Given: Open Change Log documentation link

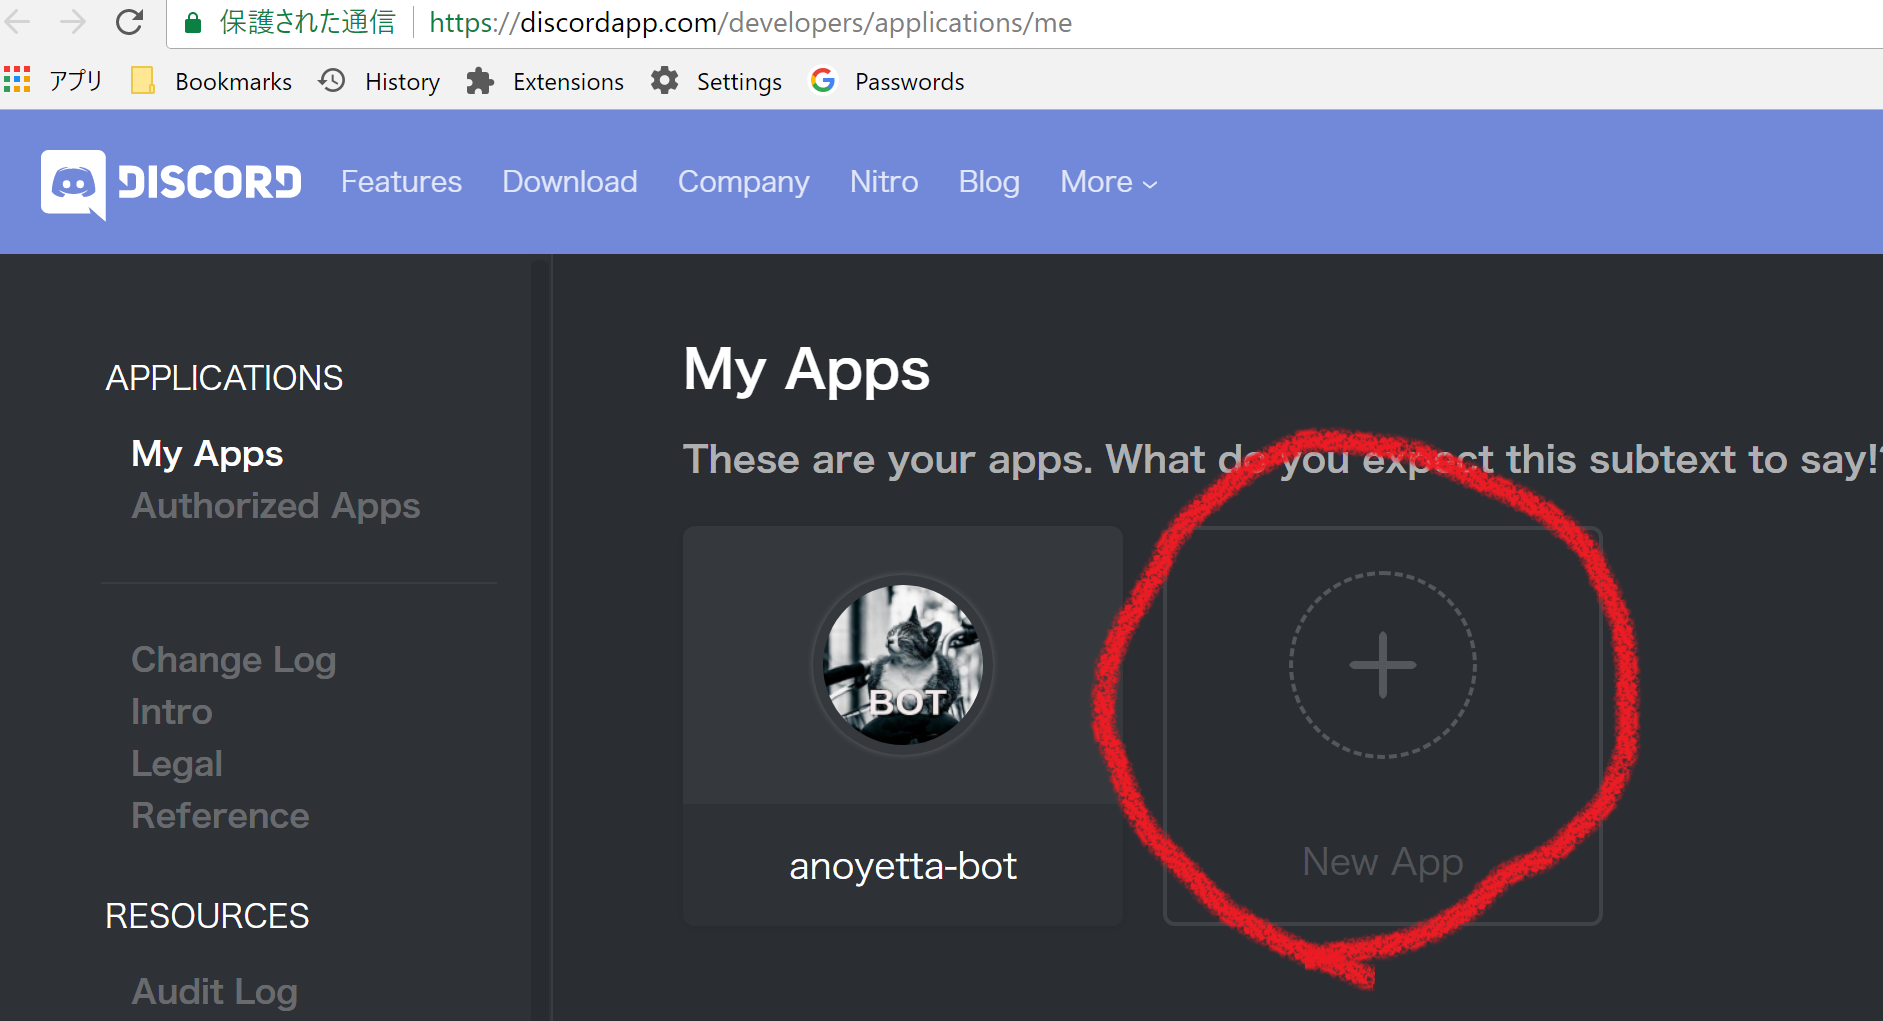Looking at the screenshot, I should pos(234,660).
